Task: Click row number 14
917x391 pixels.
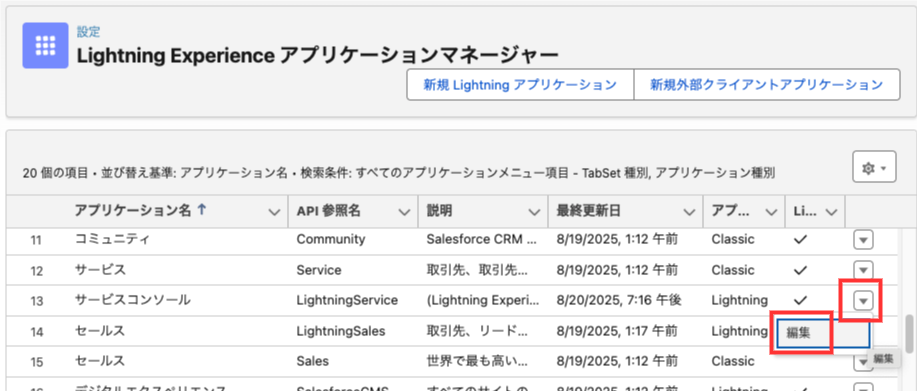Action: tap(36, 331)
